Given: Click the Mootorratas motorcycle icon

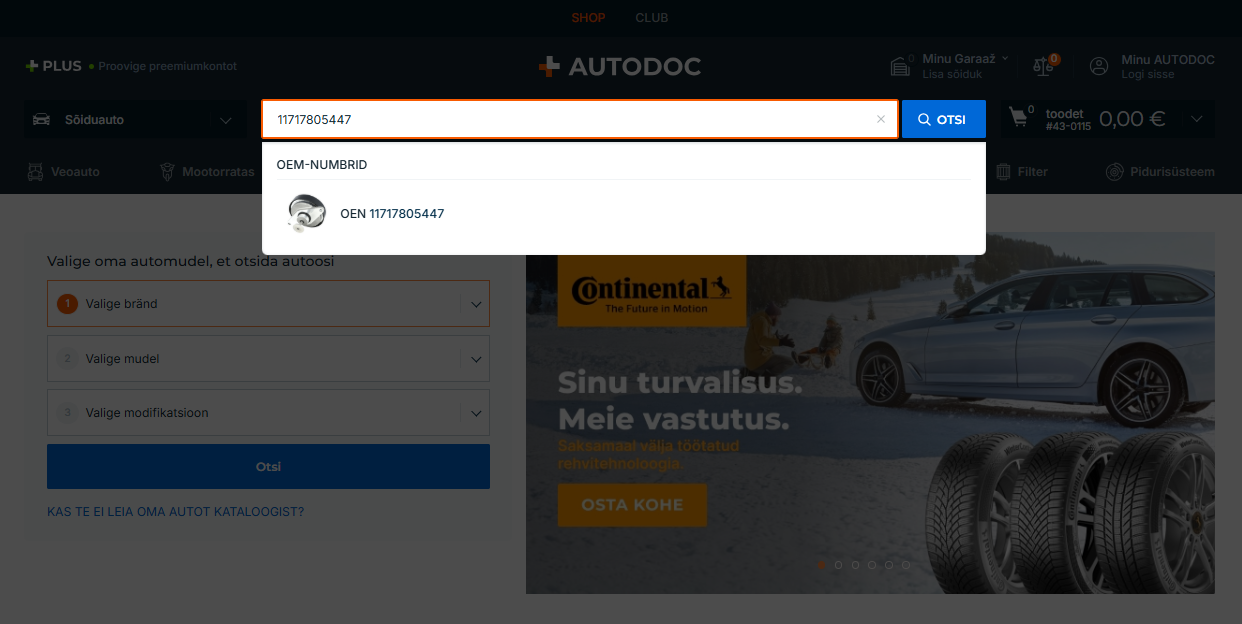Looking at the screenshot, I should [168, 172].
